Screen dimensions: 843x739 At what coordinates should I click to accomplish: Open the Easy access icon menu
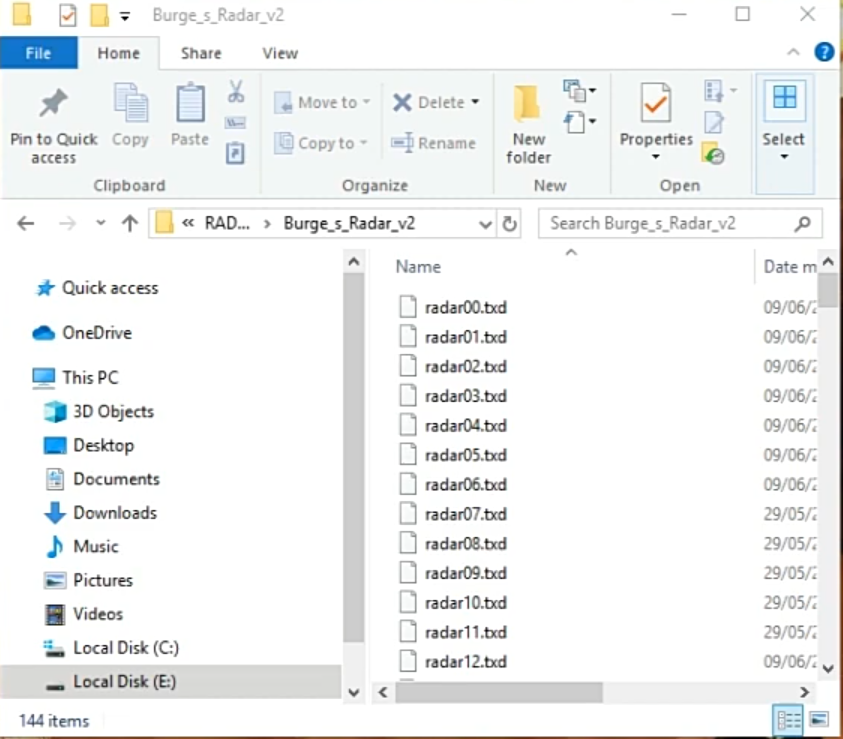(x=580, y=122)
